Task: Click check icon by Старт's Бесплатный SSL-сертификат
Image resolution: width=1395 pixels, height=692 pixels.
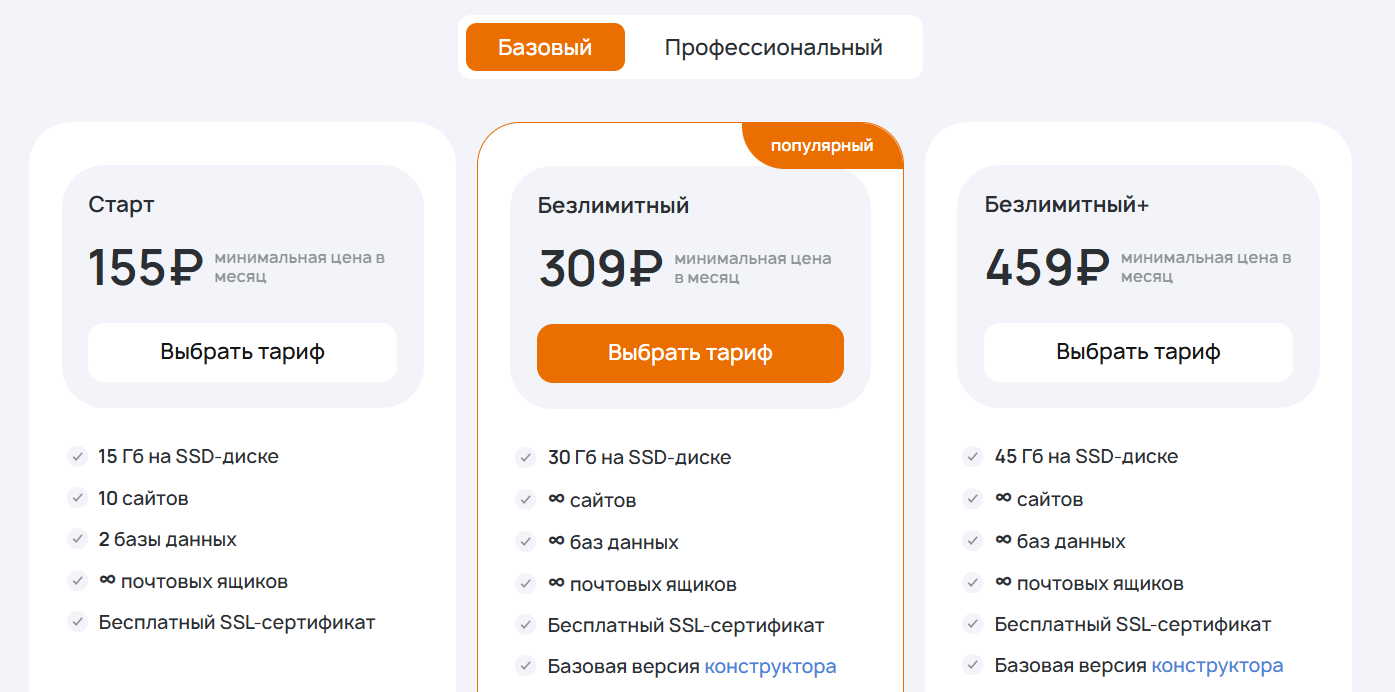Action: [x=77, y=622]
